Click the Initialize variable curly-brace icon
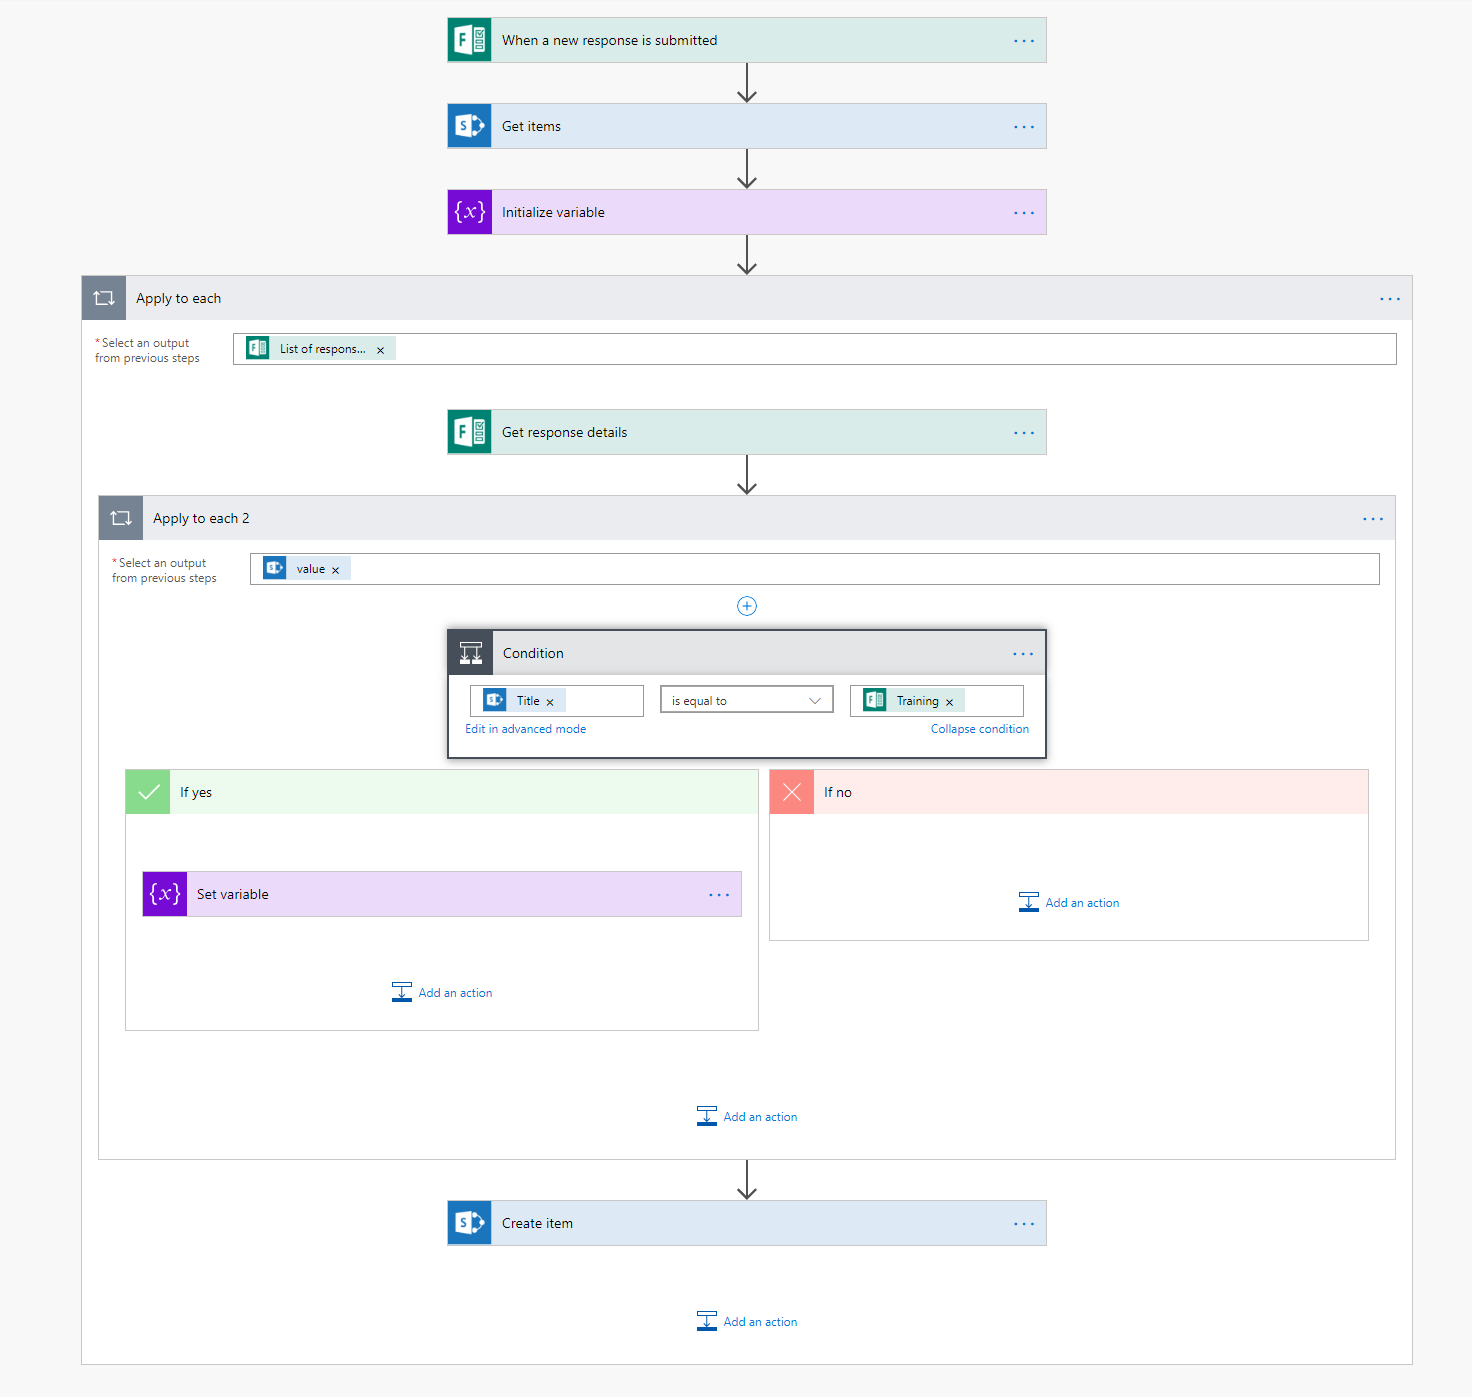The image size is (1472, 1397). [469, 212]
